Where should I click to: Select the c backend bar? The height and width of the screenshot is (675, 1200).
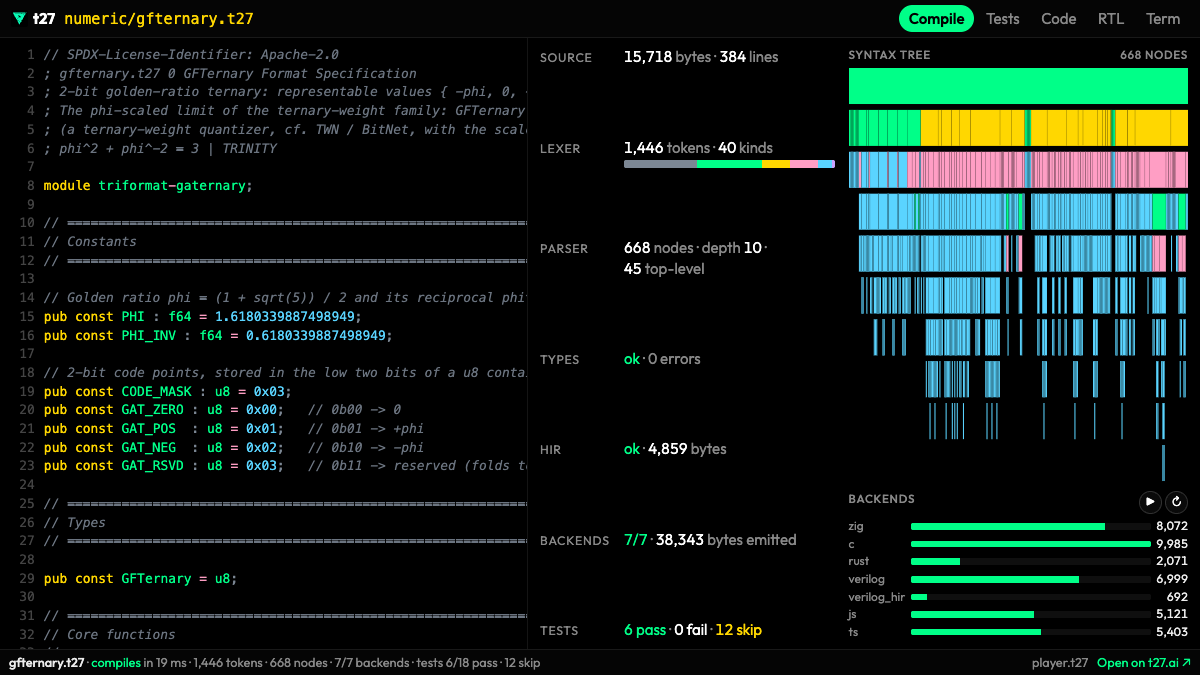click(x=1030, y=544)
